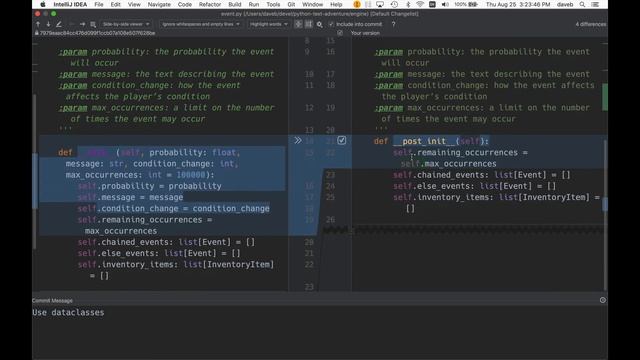Click the synchronize scrolling icon
The height and width of the screenshot is (360, 640).
click(309, 24)
